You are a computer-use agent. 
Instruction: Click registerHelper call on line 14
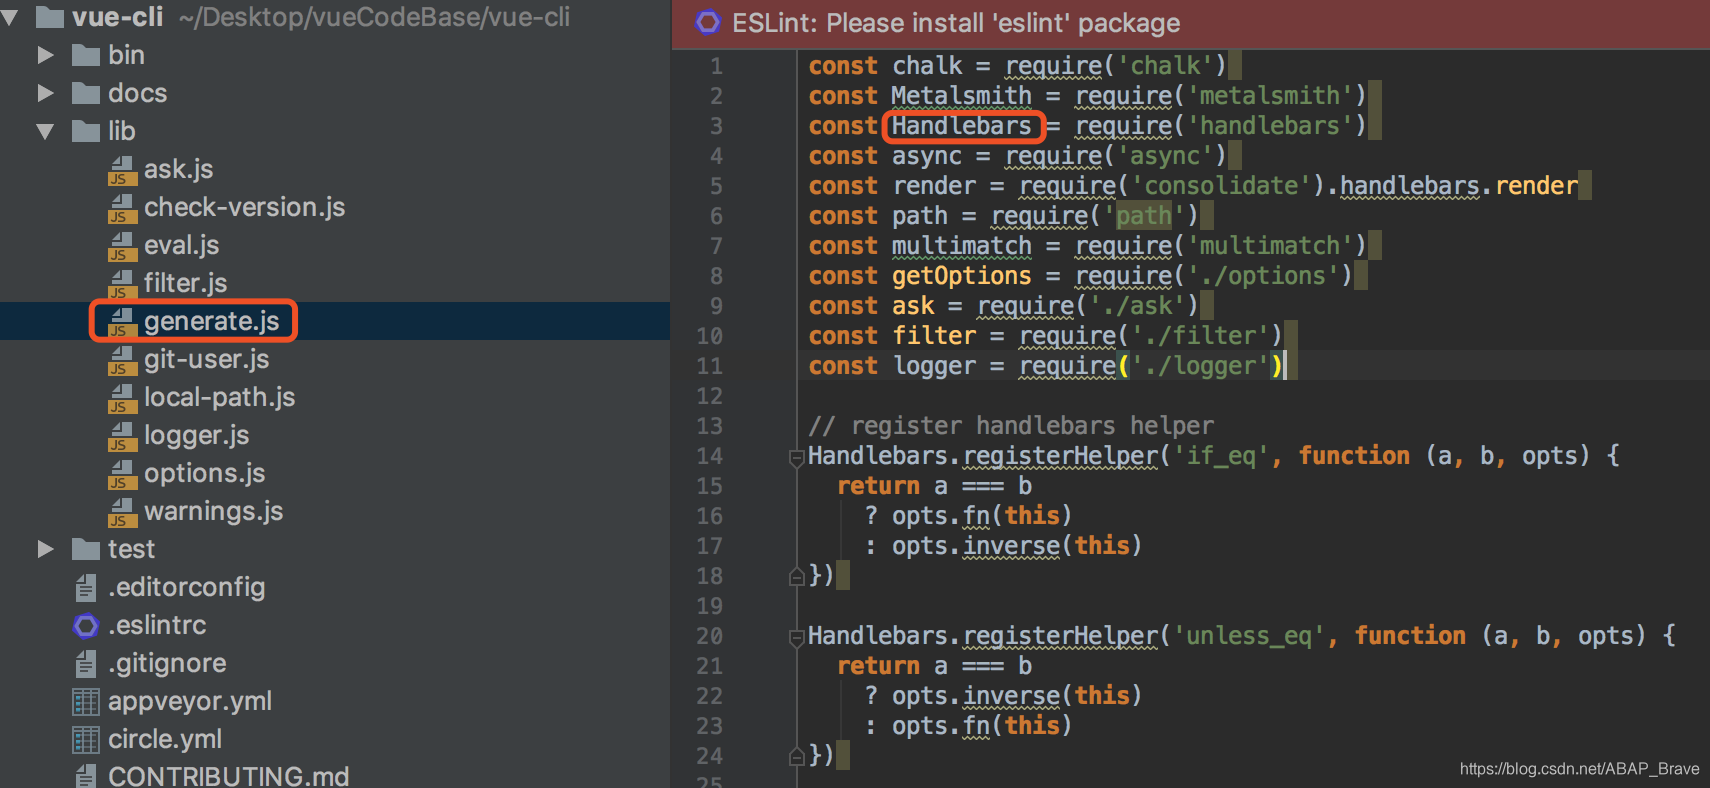1060,456
